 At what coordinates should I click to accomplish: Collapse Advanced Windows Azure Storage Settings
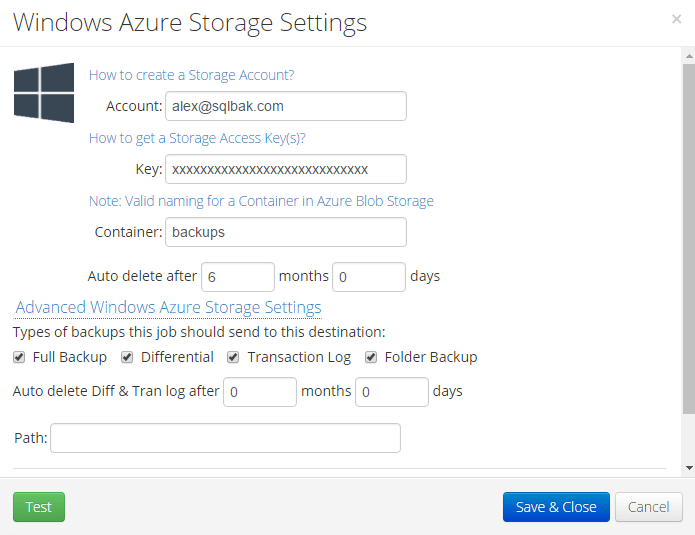tap(168, 307)
